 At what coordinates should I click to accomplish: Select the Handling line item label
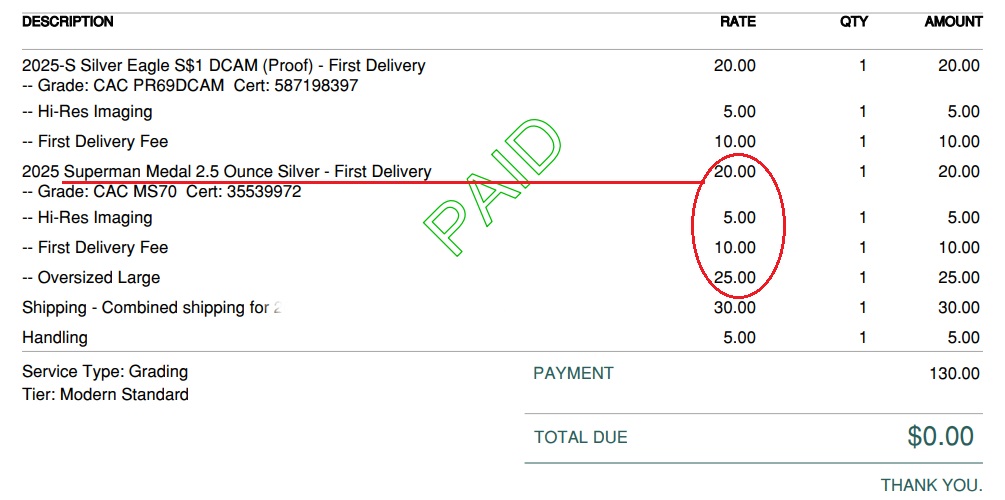(55, 338)
